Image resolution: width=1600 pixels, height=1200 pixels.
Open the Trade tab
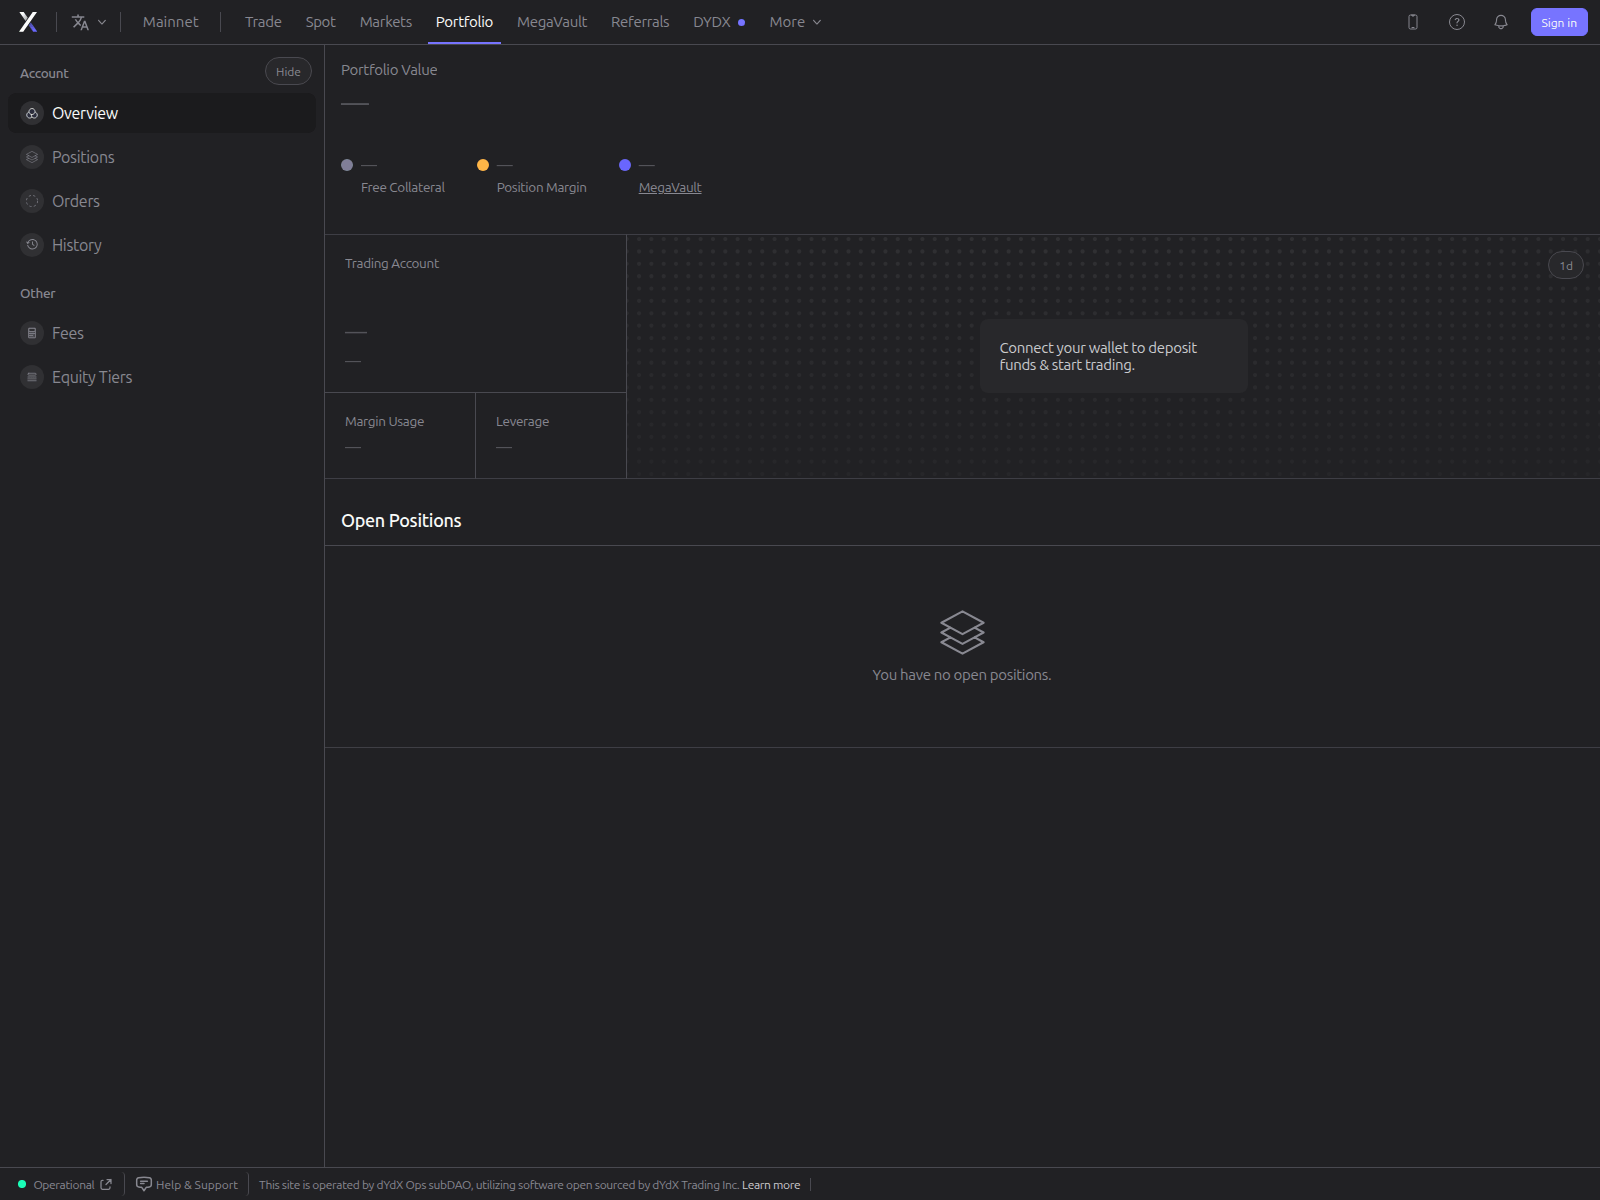coord(263,22)
